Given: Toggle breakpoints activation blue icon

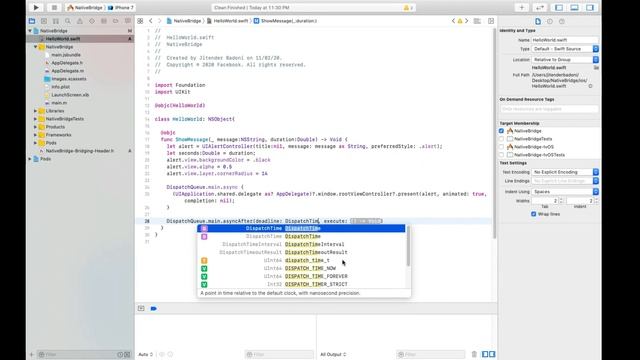Looking at the screenshot, I should (153, 309).
